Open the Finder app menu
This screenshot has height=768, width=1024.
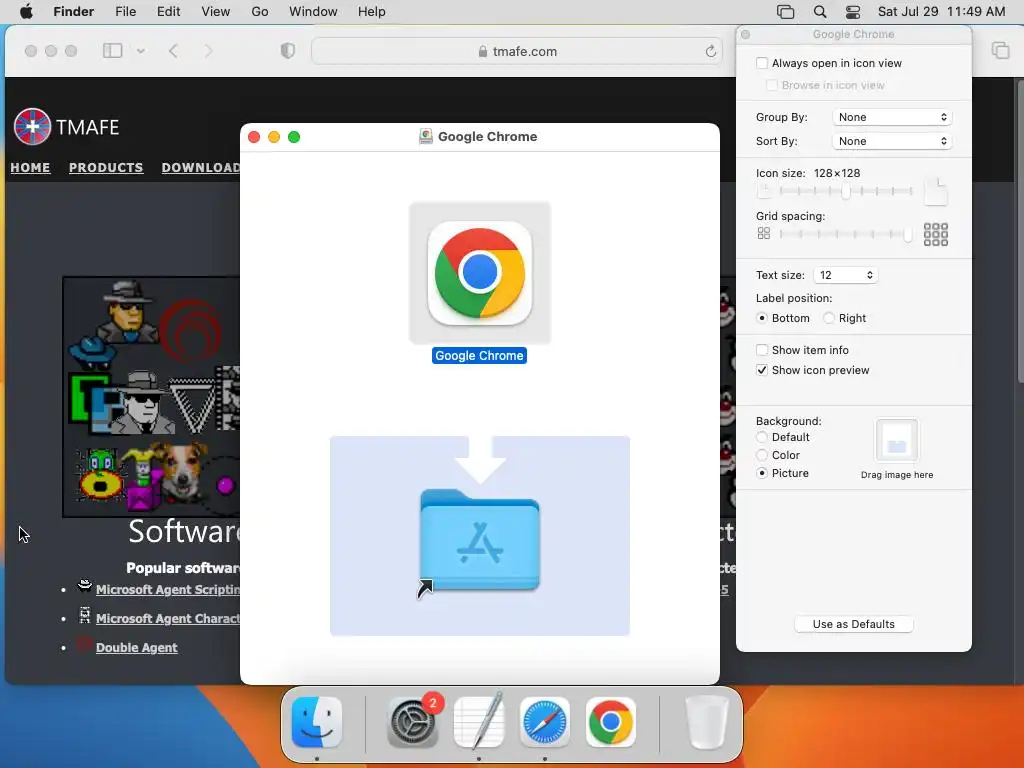coord(73,12)
